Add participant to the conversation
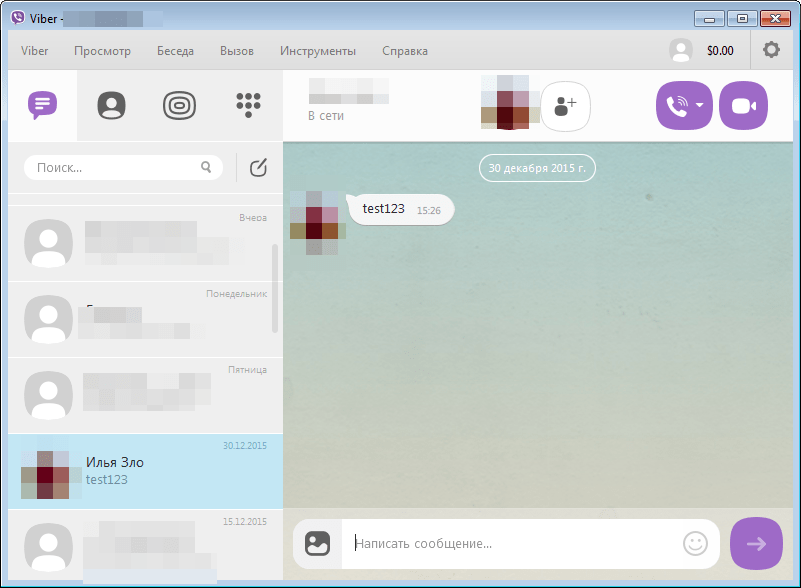The width and height of the screenshot is (801, 588). (566, 106)
